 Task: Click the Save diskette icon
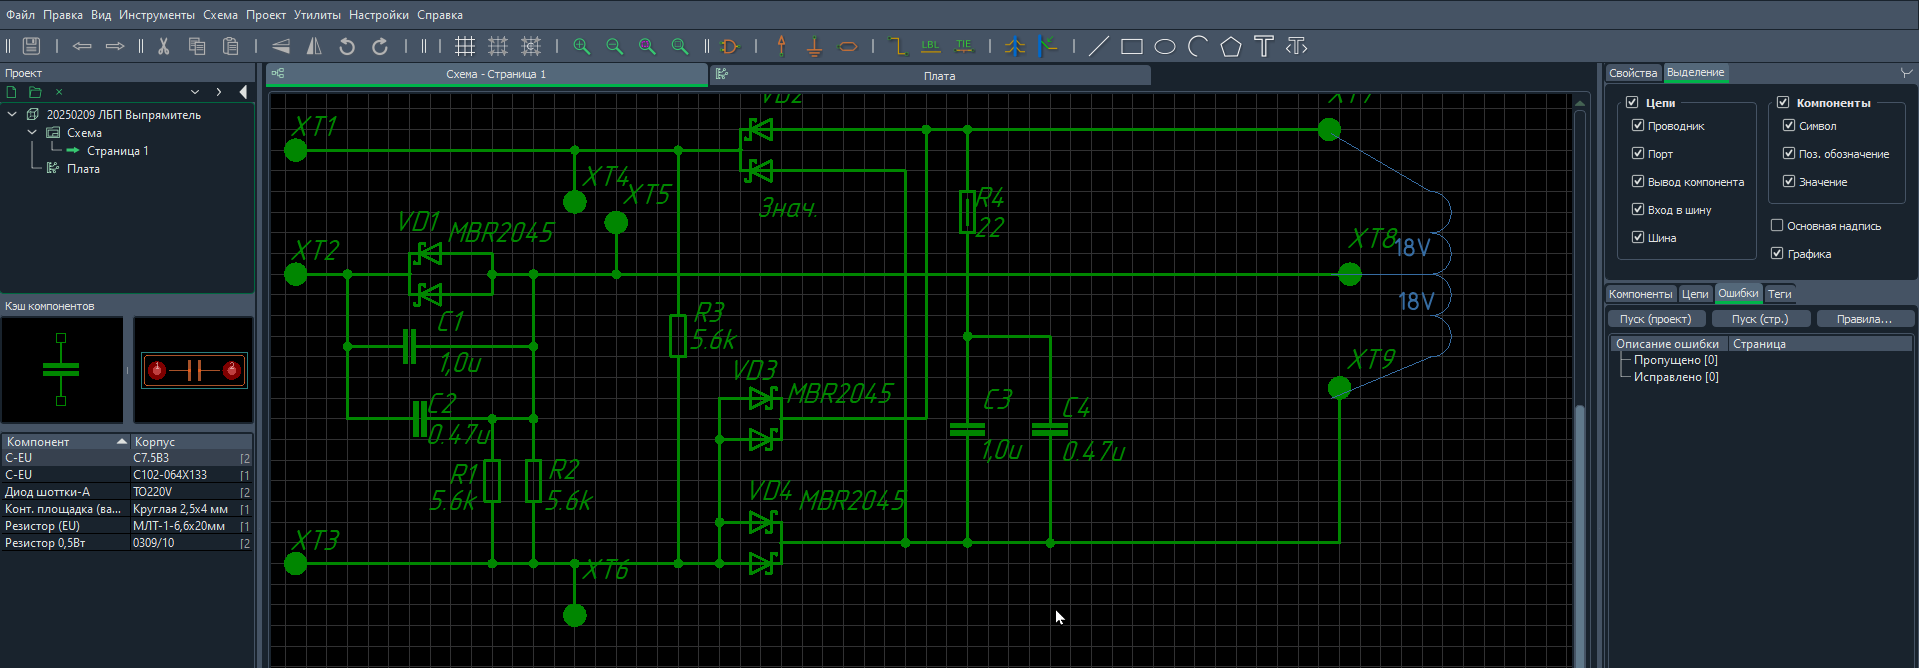coord(31,46)
